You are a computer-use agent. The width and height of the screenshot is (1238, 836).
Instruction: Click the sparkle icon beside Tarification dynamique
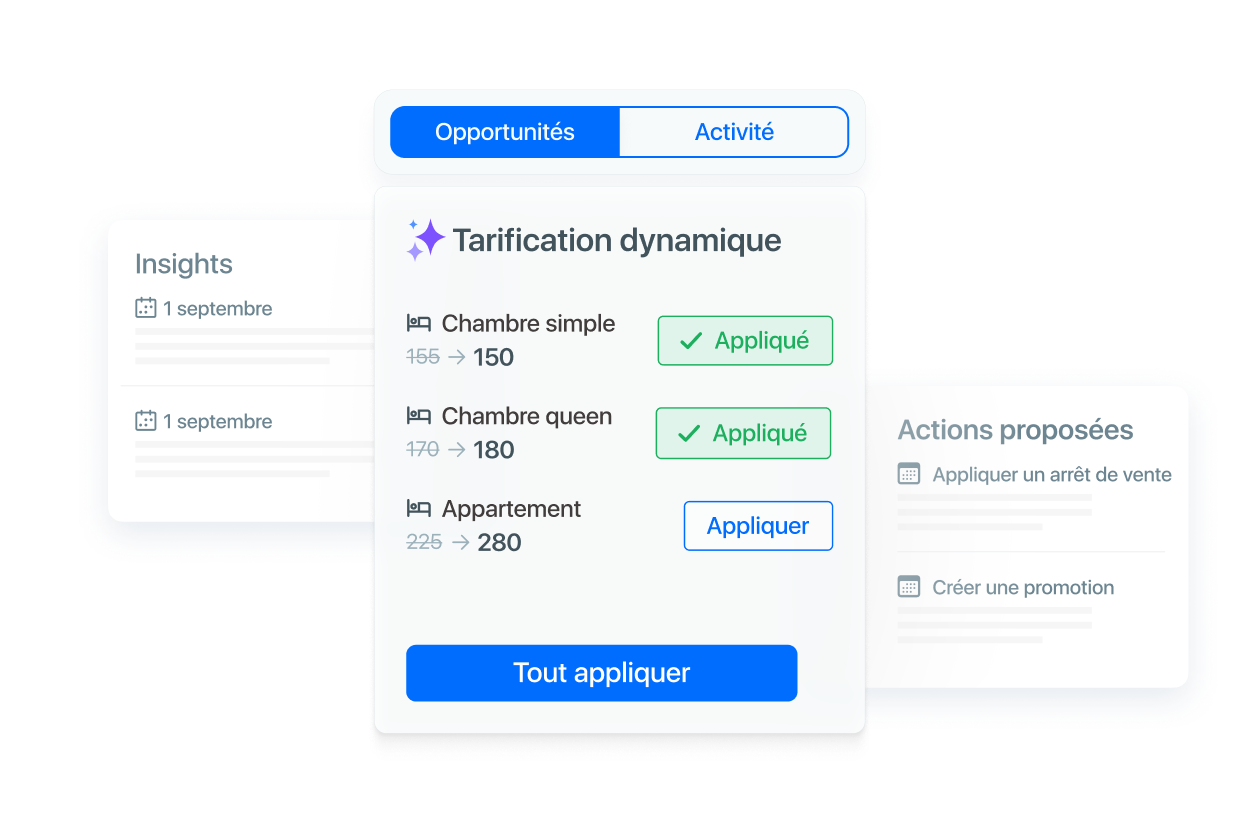point(425,240)
